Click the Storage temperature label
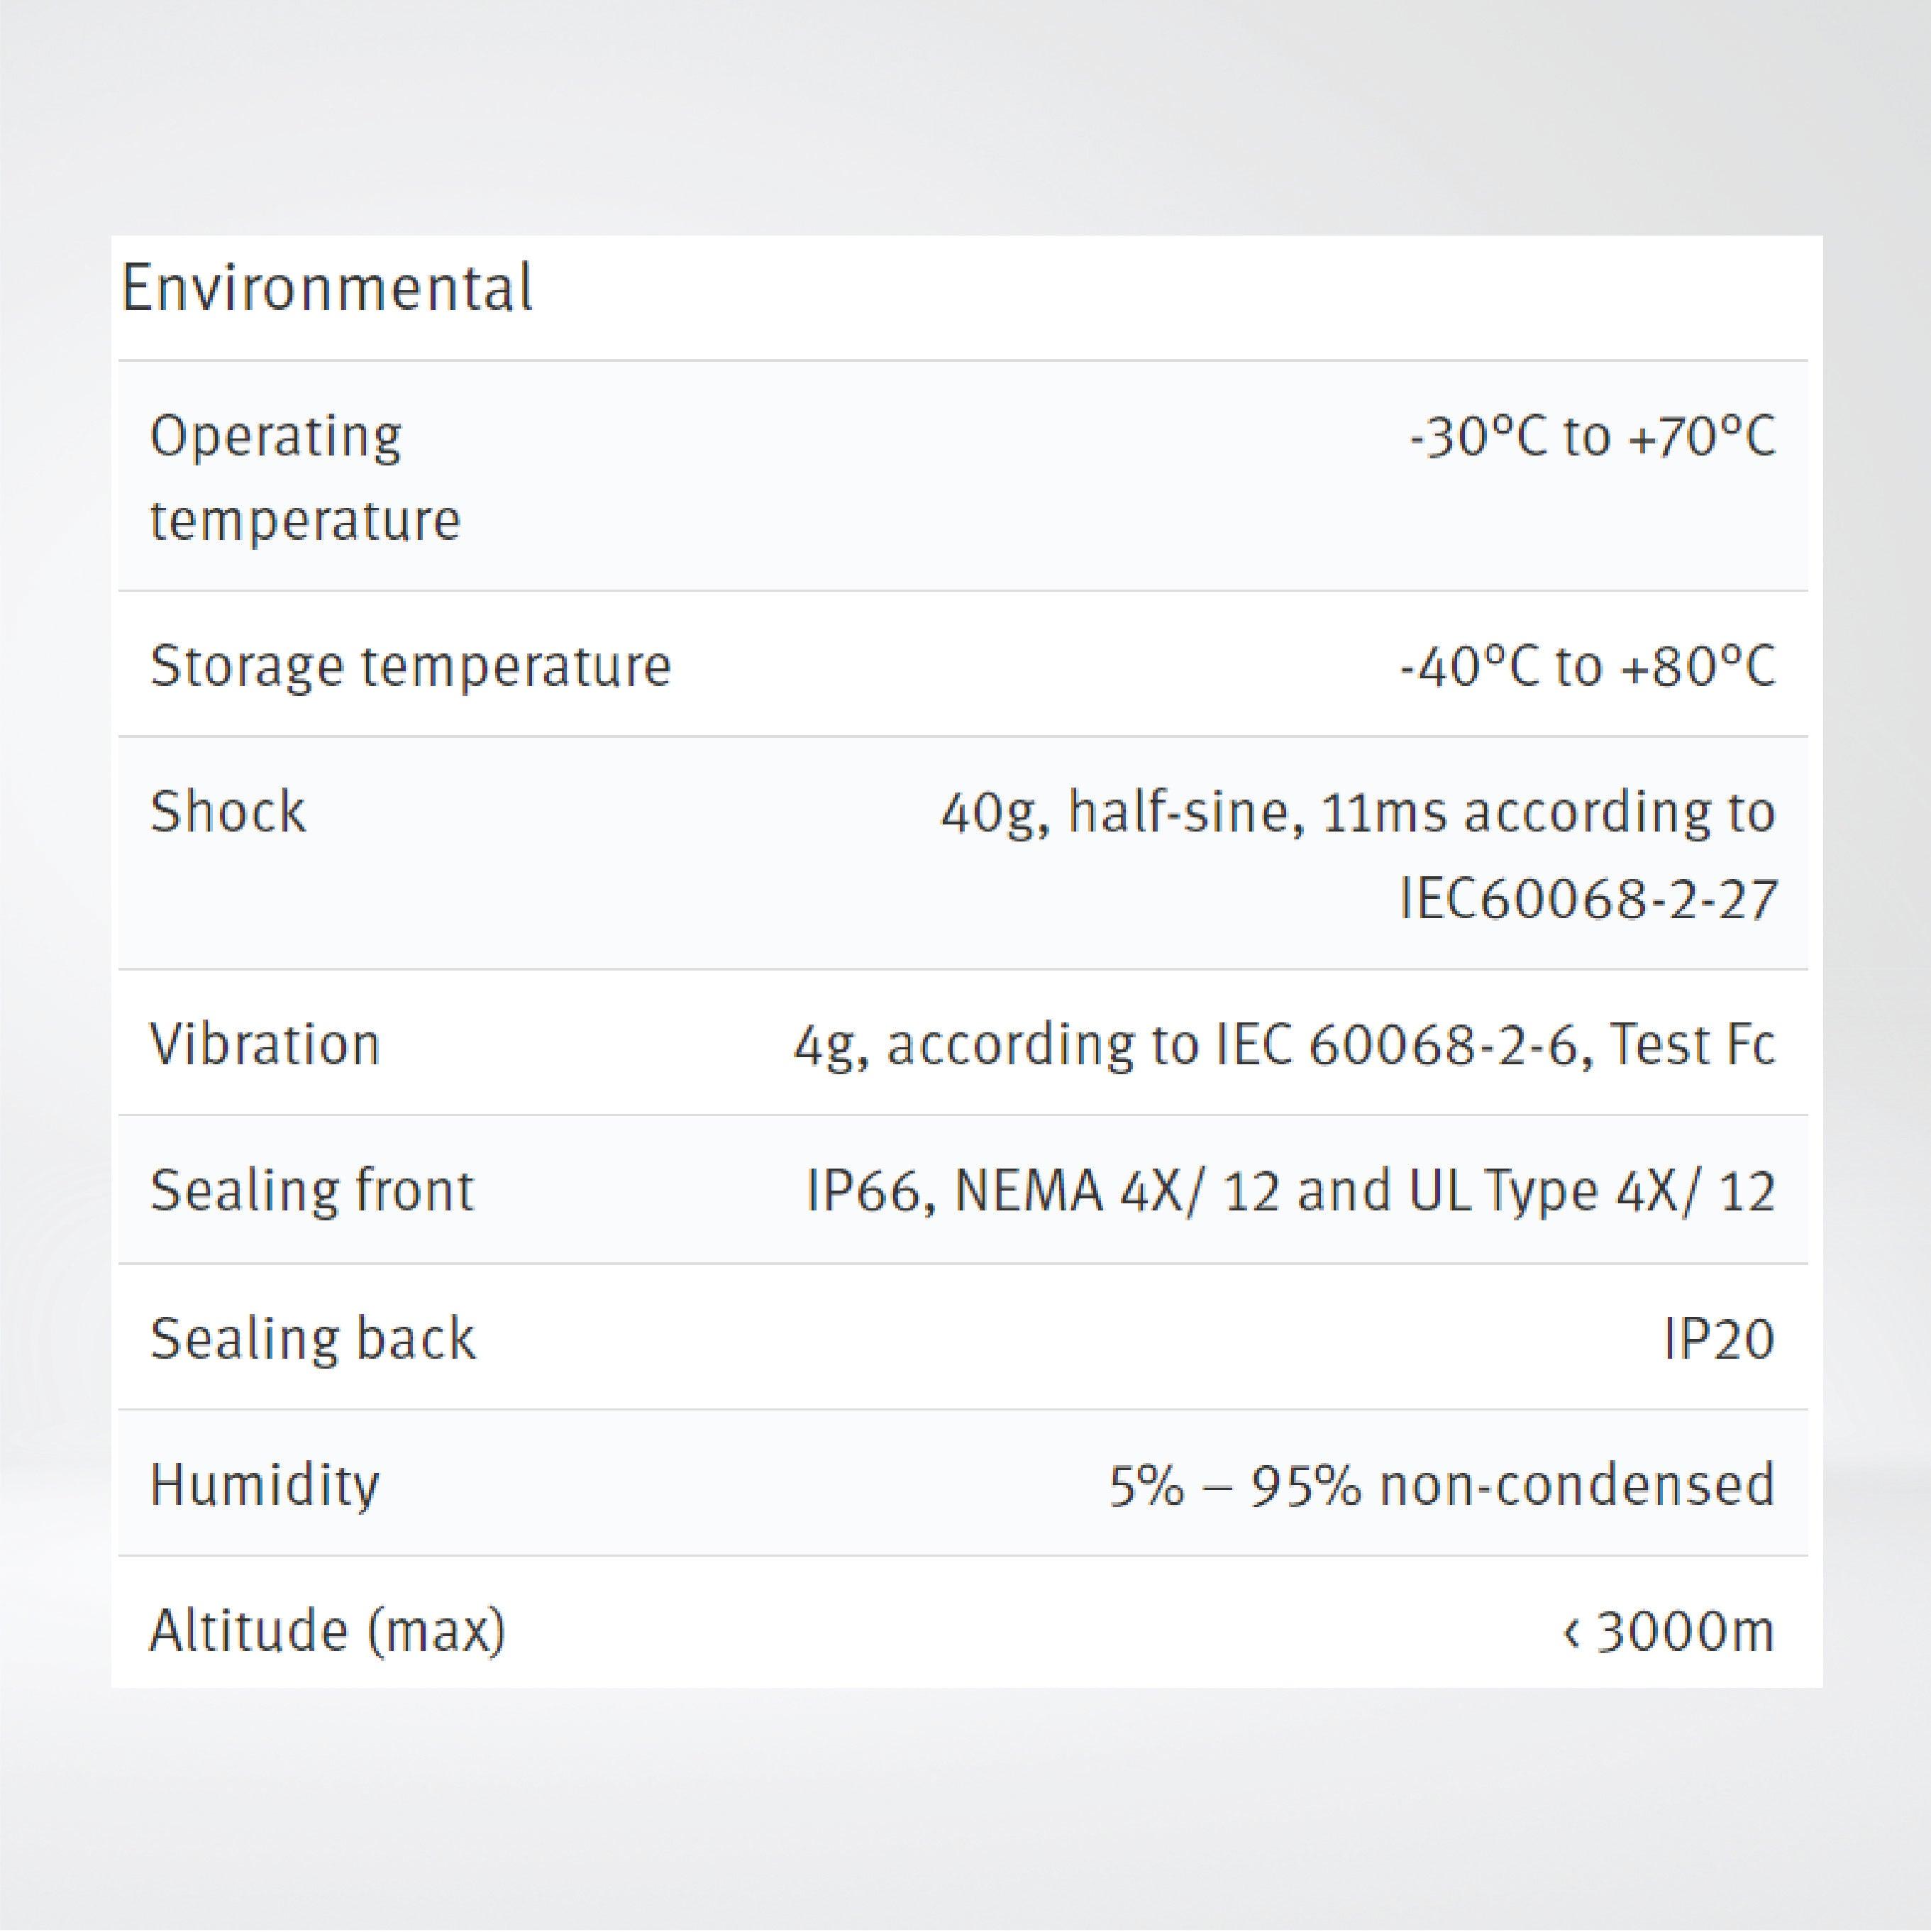Image resolution: width=1931 pixels, height=1932 pixels. (410, 666)
